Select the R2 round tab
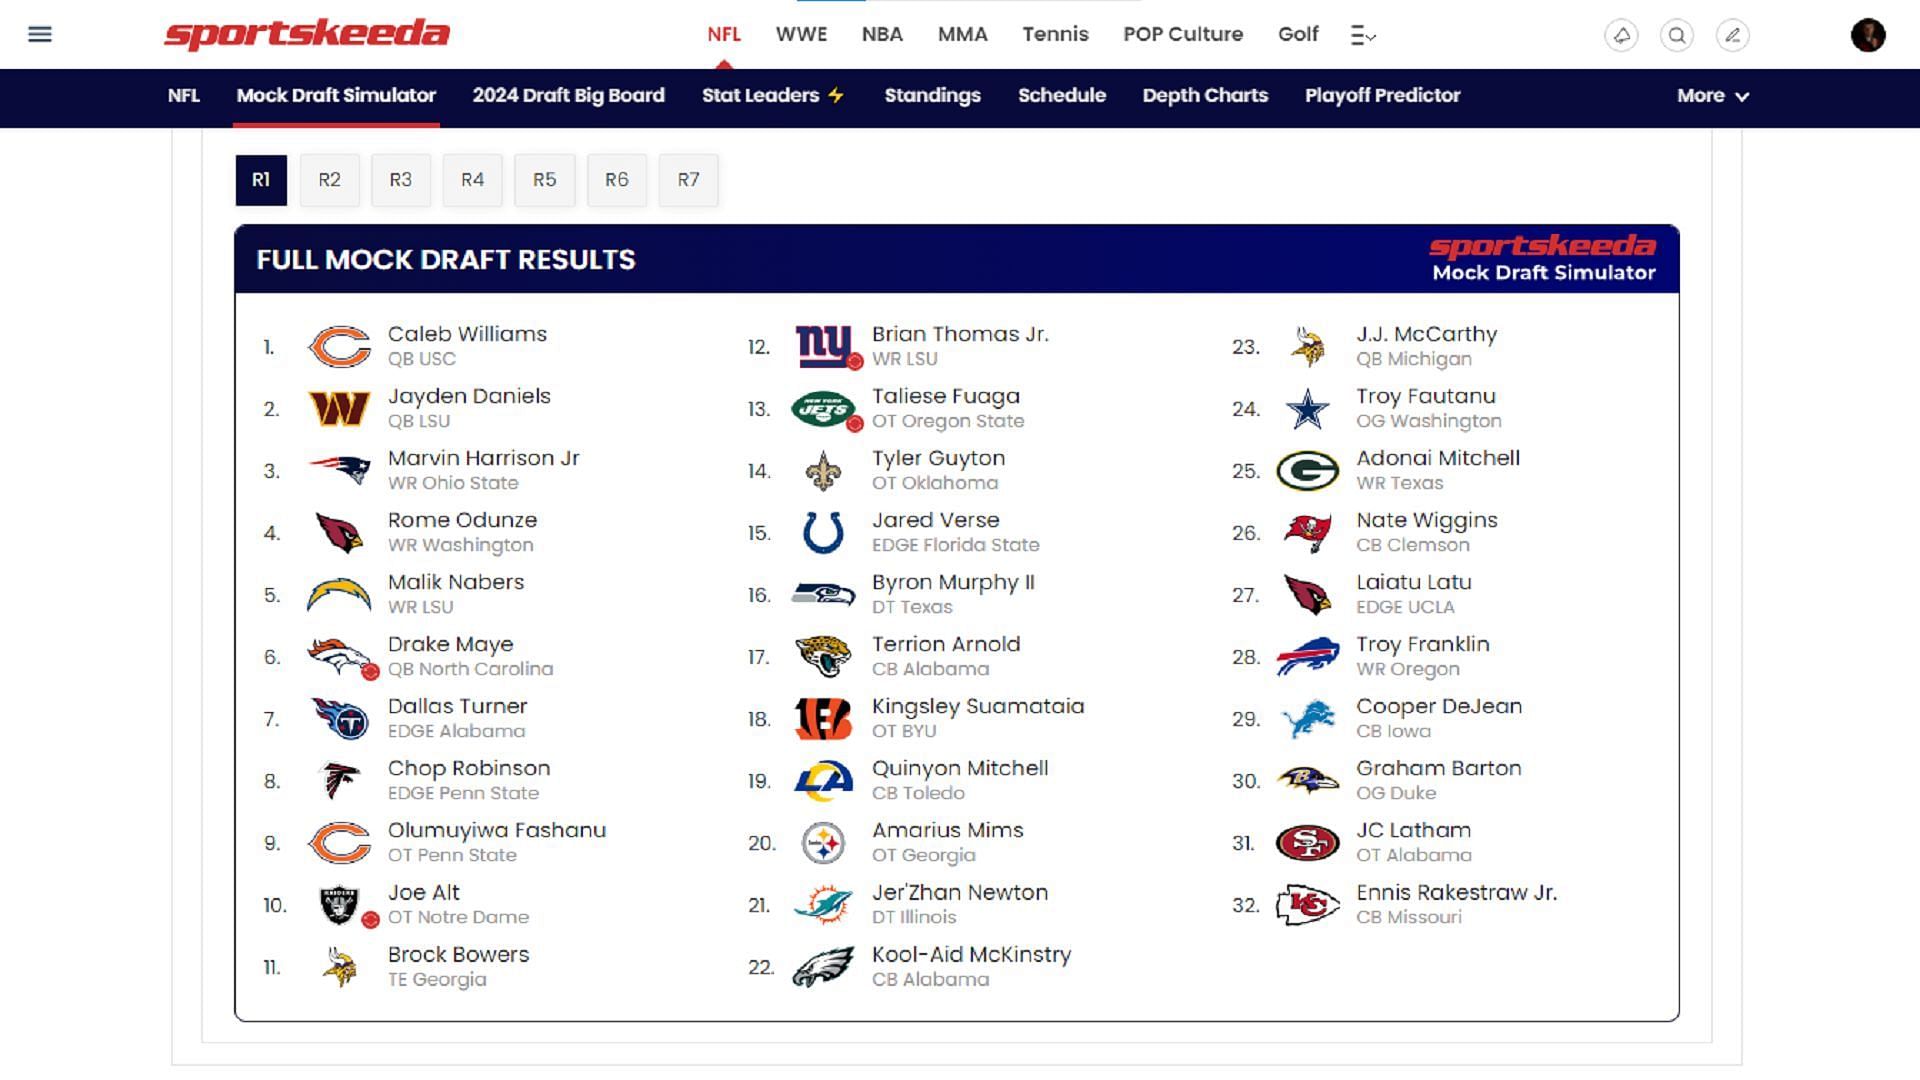This screenshot has height=1080, width=1920. (329, 180)
